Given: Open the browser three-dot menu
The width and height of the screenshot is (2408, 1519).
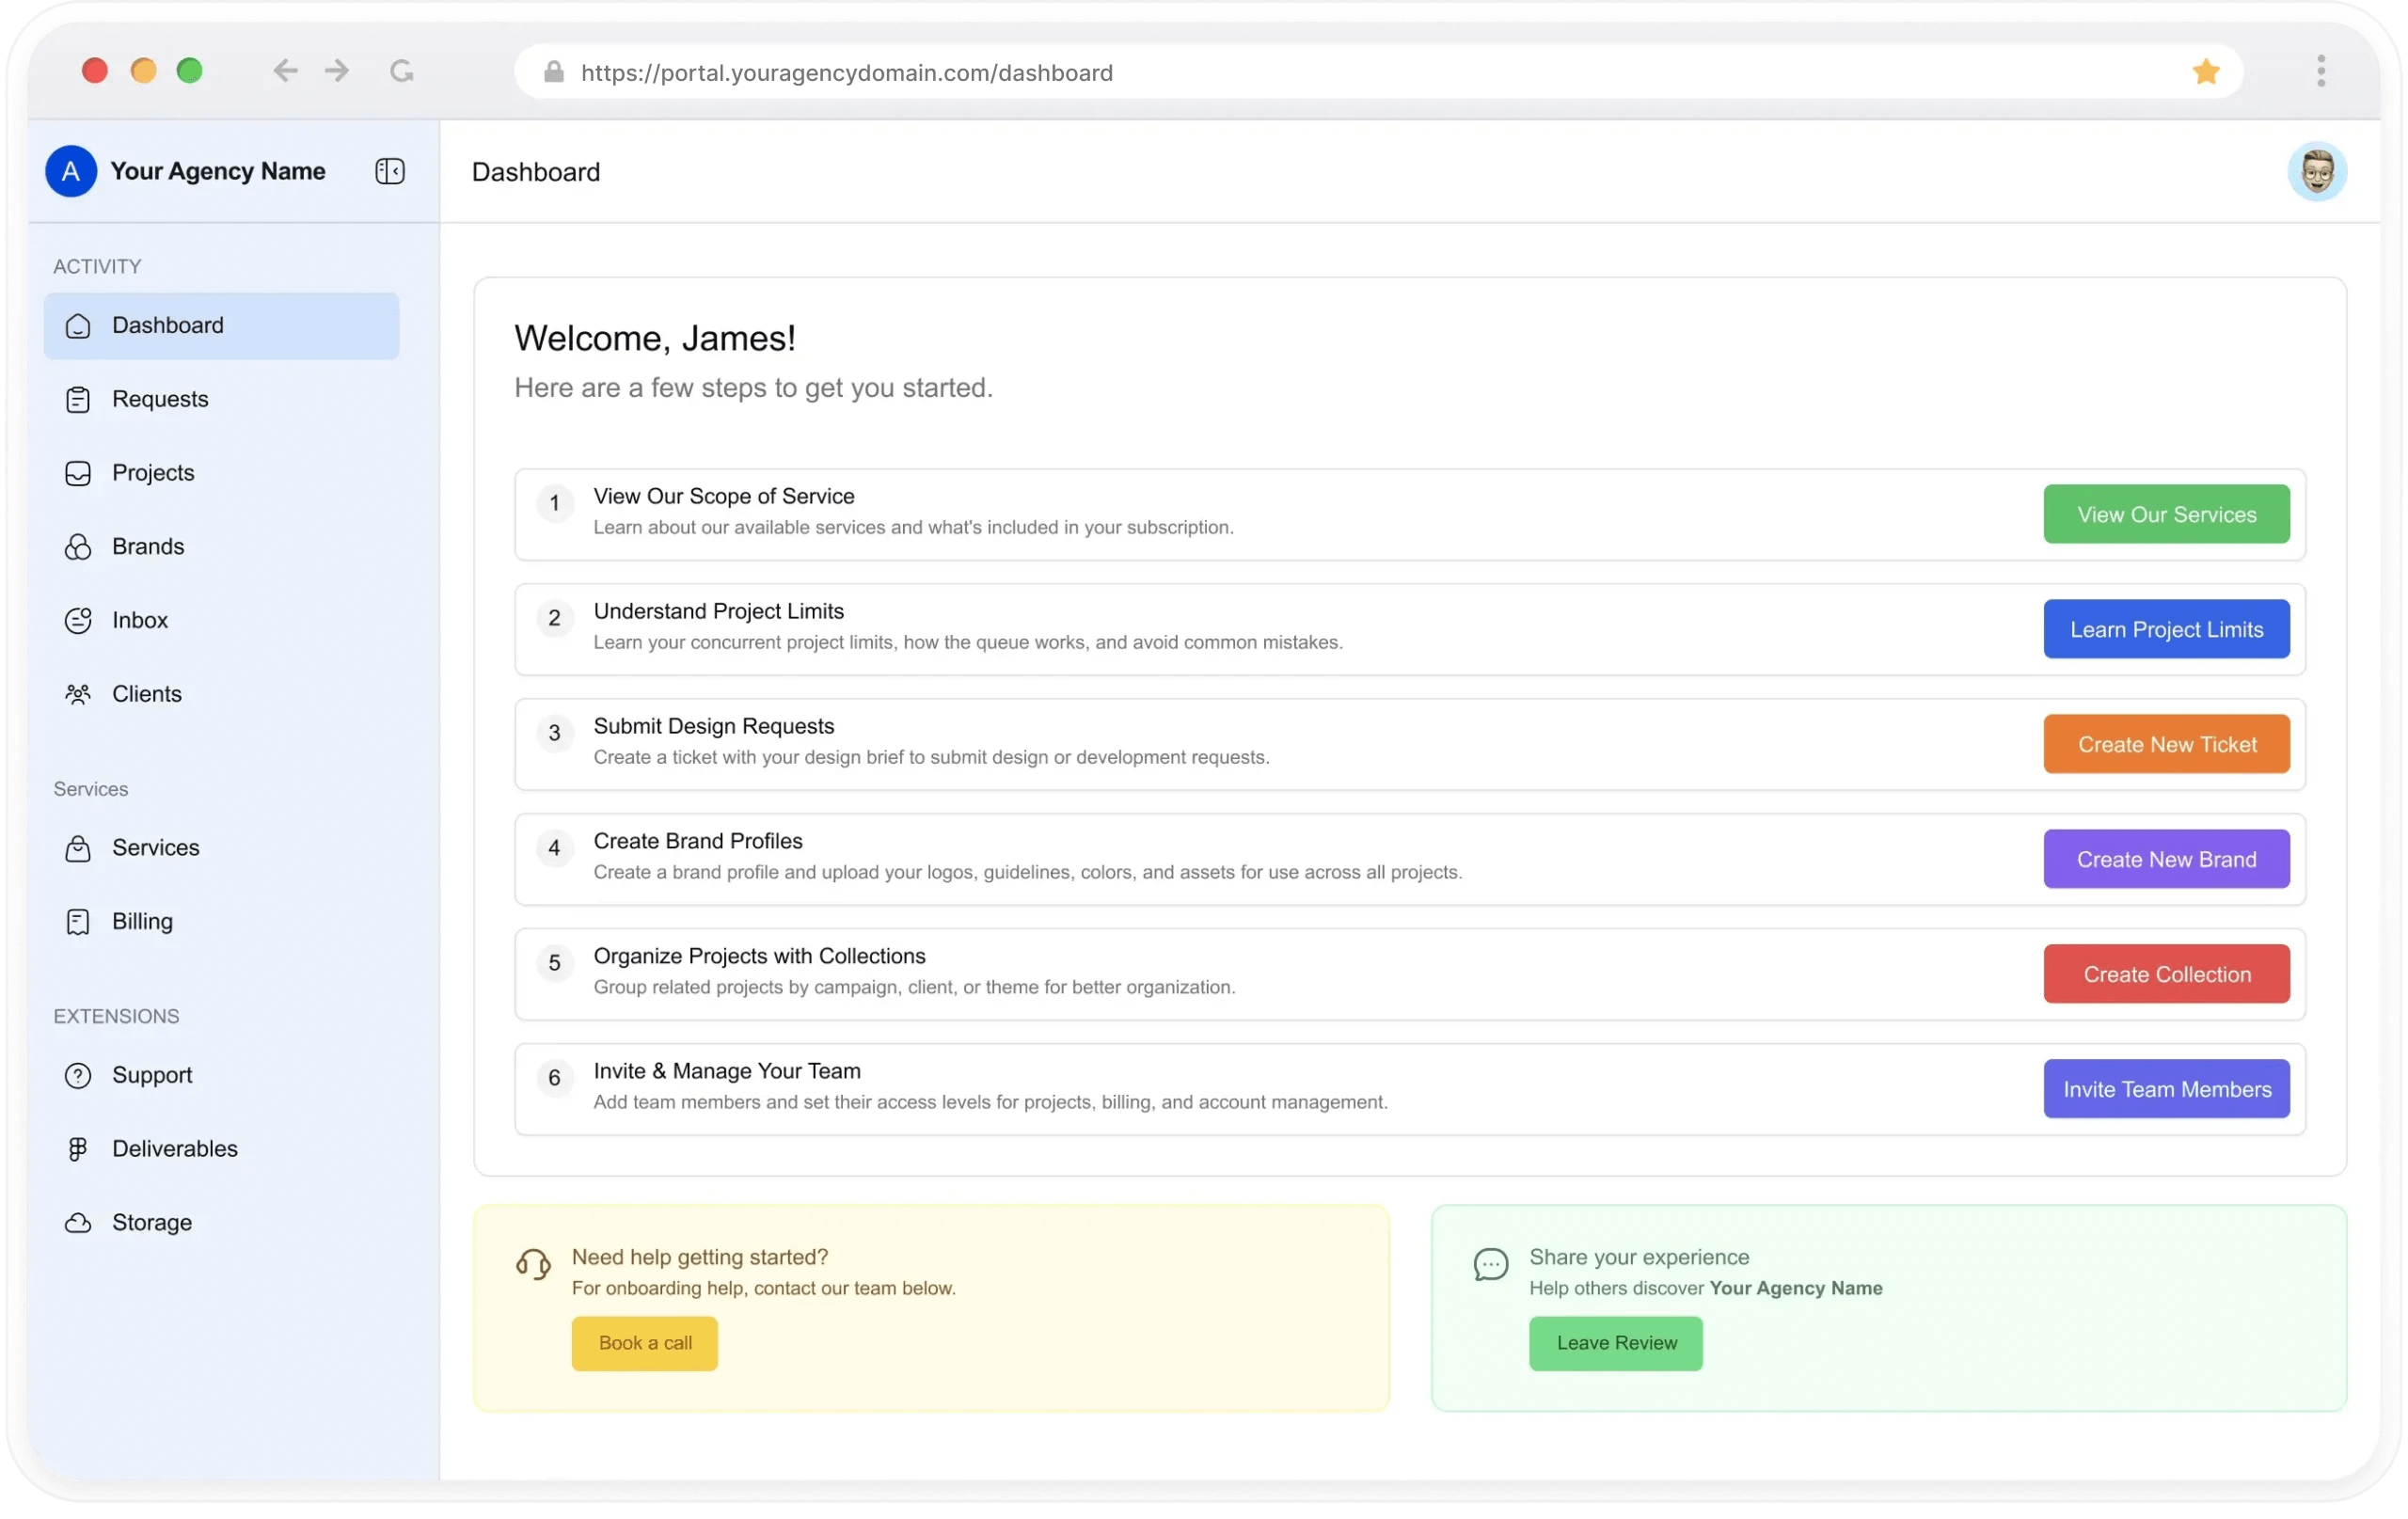Looking at the screenshot, I should 2321,71.
